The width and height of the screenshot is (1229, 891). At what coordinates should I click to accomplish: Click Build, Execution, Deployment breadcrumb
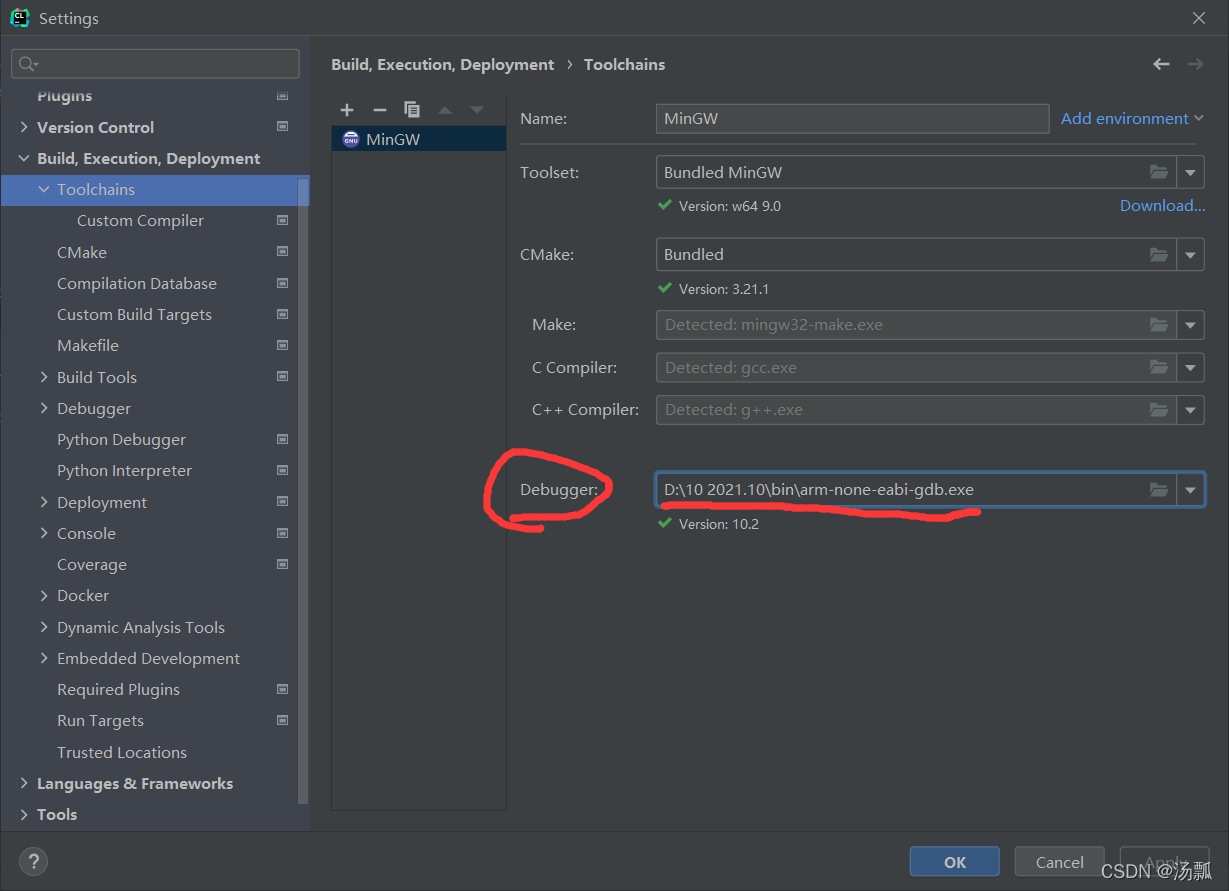[442, 64]
